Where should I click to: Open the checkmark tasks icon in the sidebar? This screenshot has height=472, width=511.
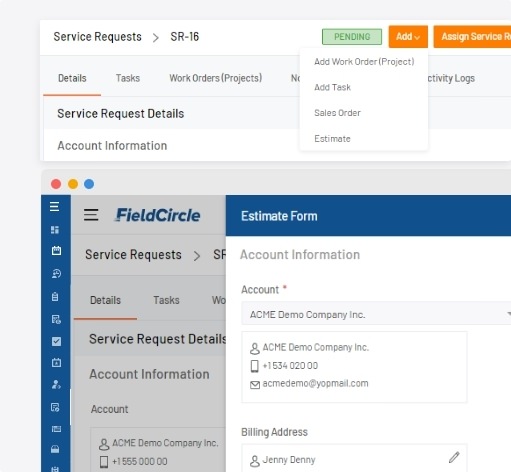click(56, 341)
